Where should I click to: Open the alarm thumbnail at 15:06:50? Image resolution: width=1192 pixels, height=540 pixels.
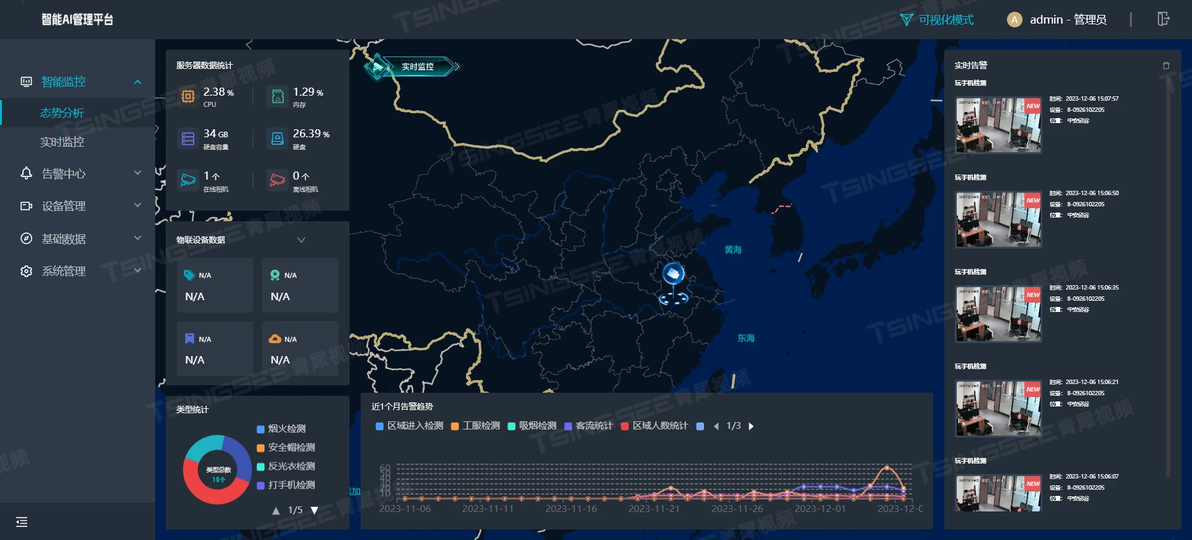click(998, 219)
